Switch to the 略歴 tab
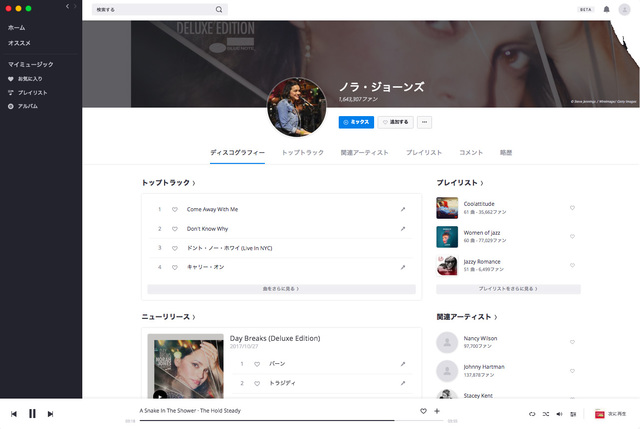The height and width of the screenshot is (429, 640). [506, 153]
